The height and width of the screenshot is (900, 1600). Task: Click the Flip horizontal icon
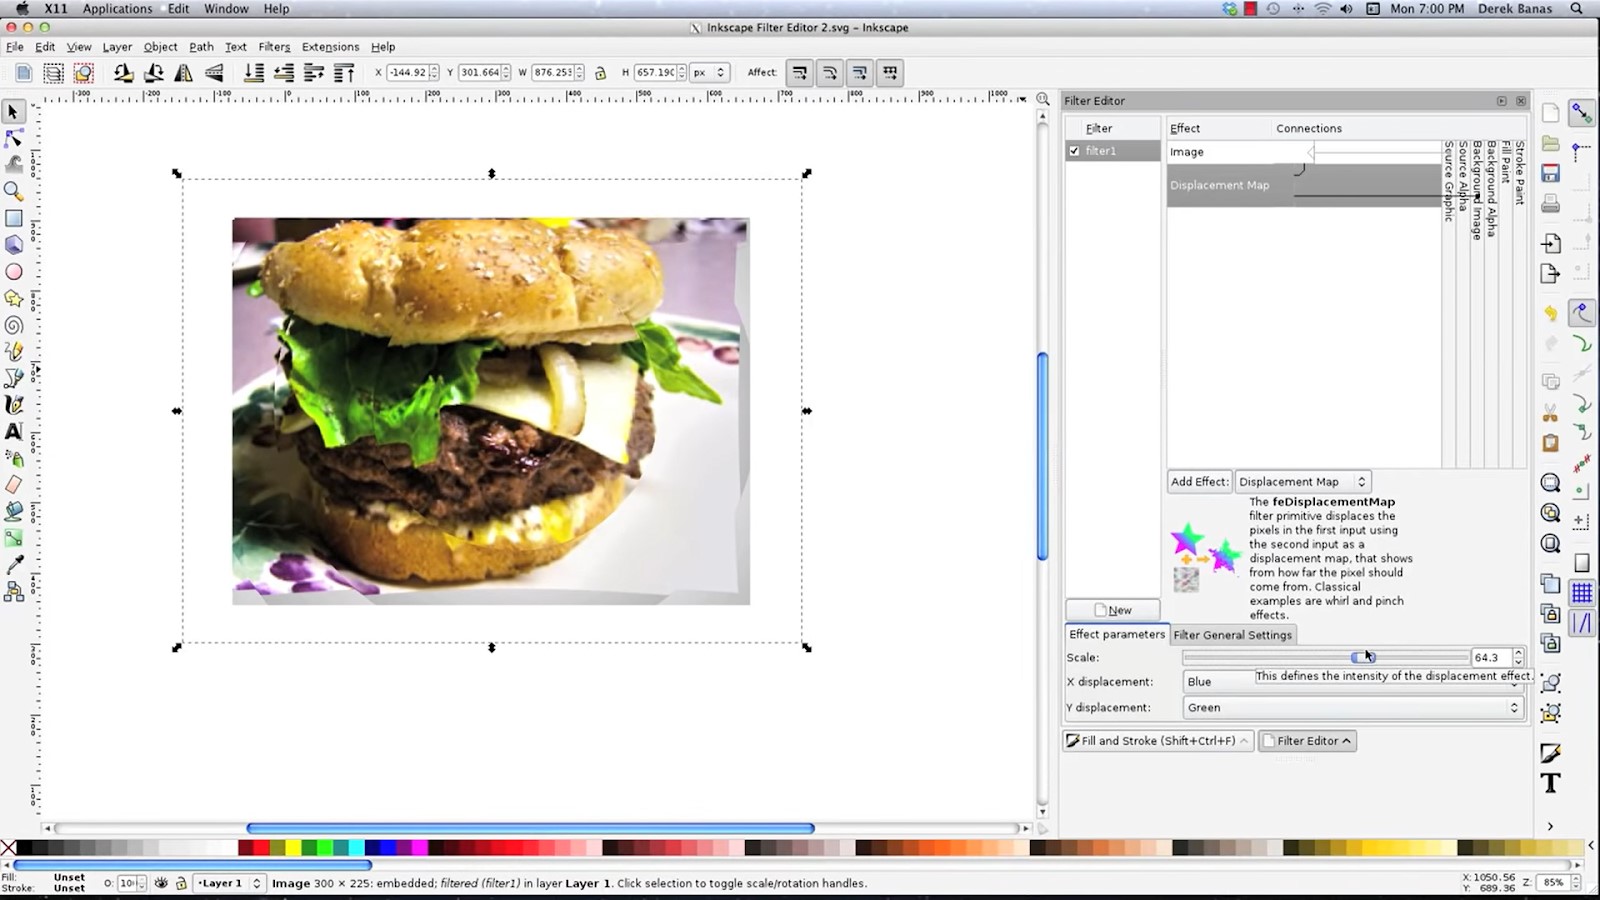(184, 73)
